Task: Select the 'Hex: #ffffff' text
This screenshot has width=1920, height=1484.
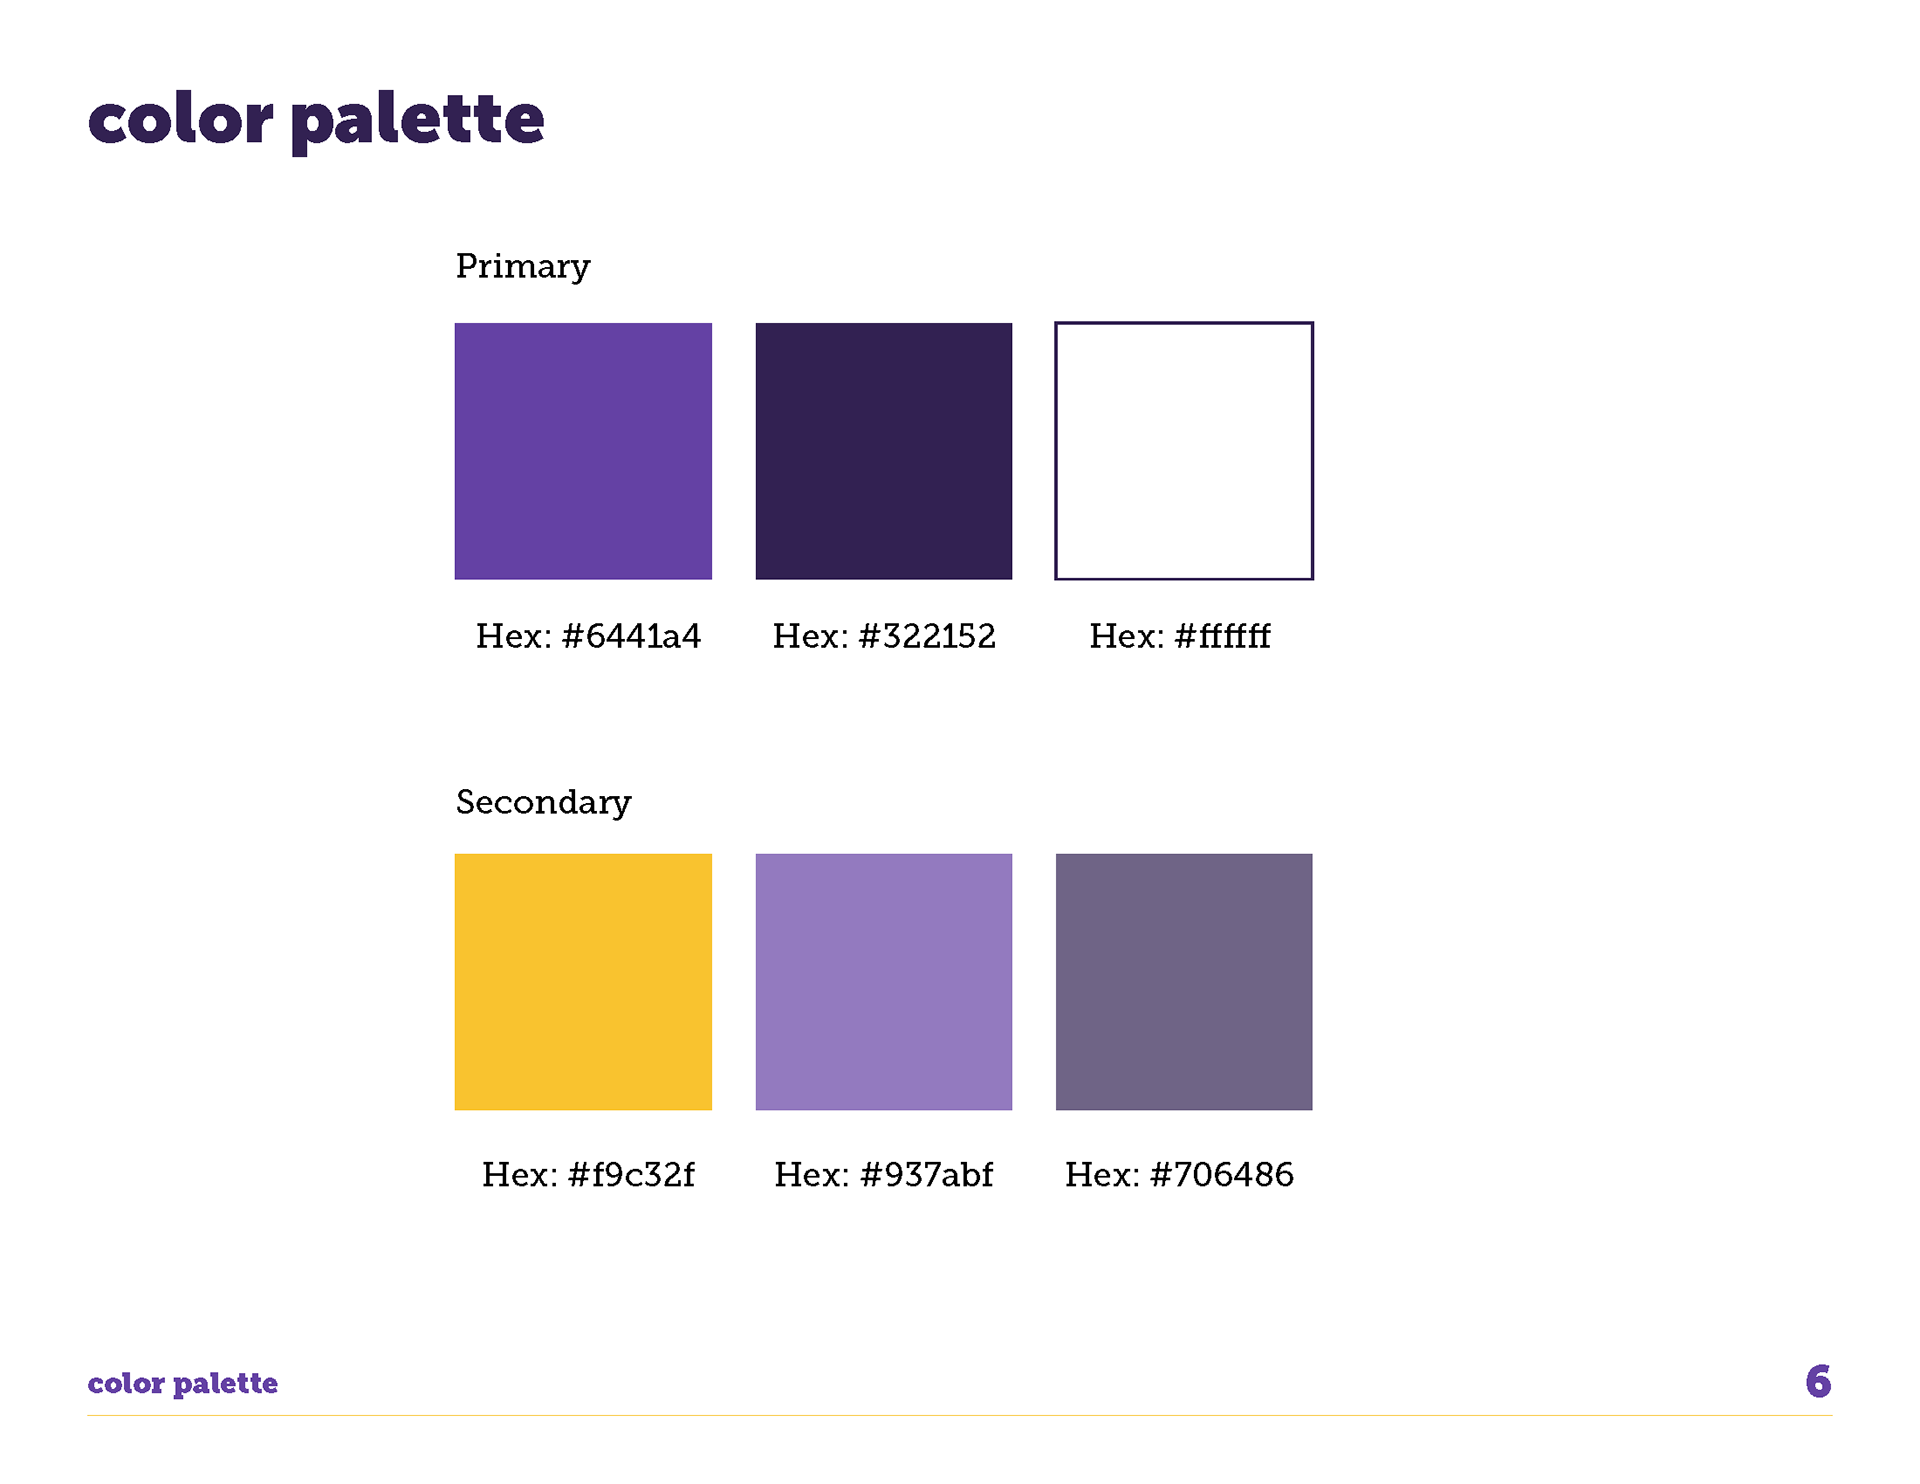Action: pyautogui.click(x=1180, y=636)
